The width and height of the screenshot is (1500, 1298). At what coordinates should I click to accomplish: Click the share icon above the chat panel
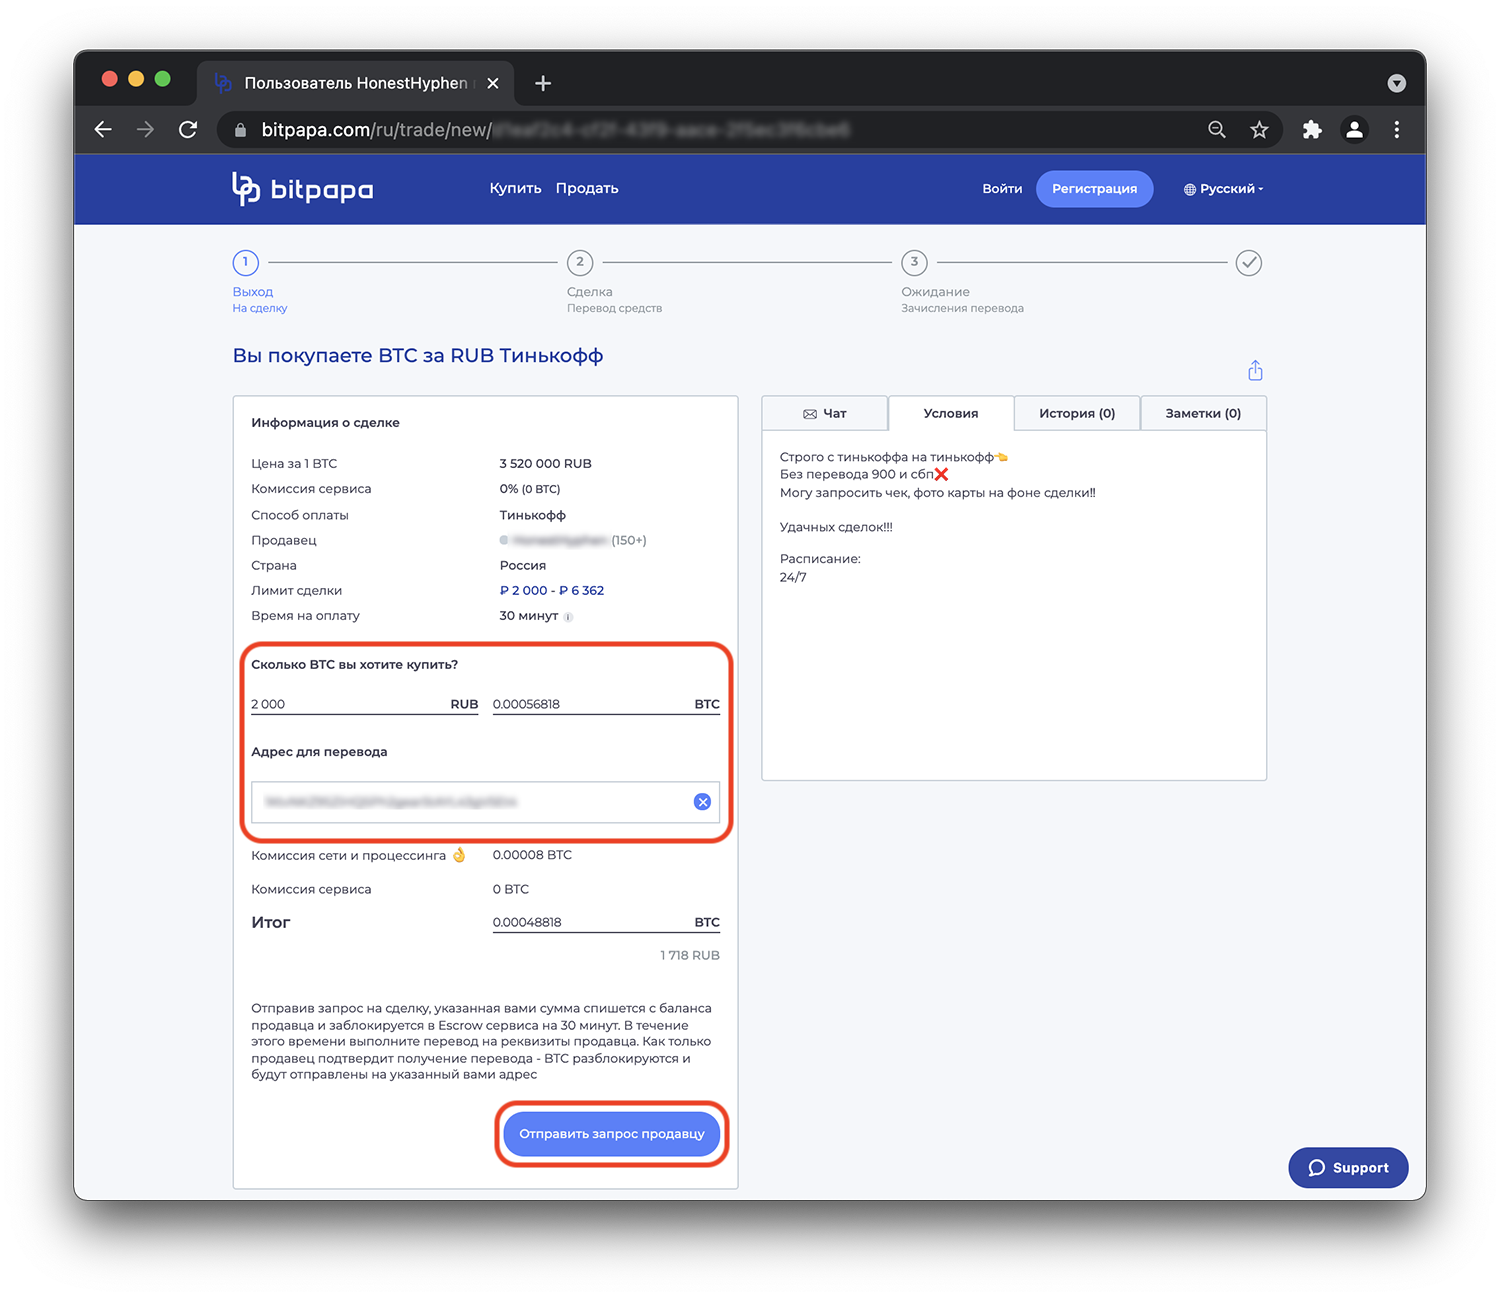pyautogui.click(x=1255, y=371)
